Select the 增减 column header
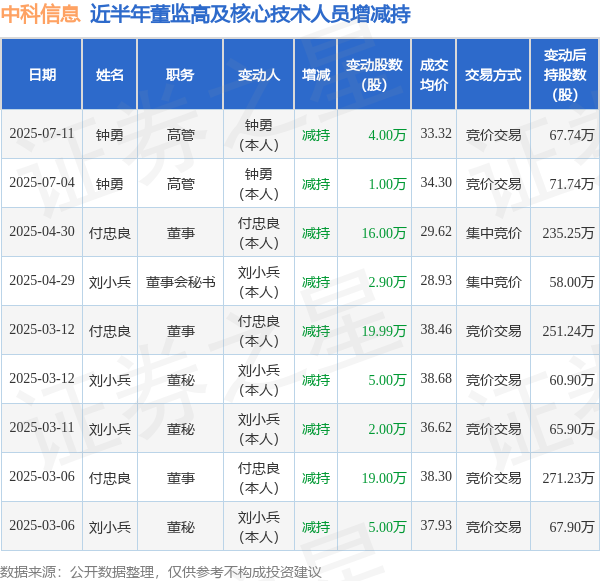This screenshot has height=581, width=600. 316,75
